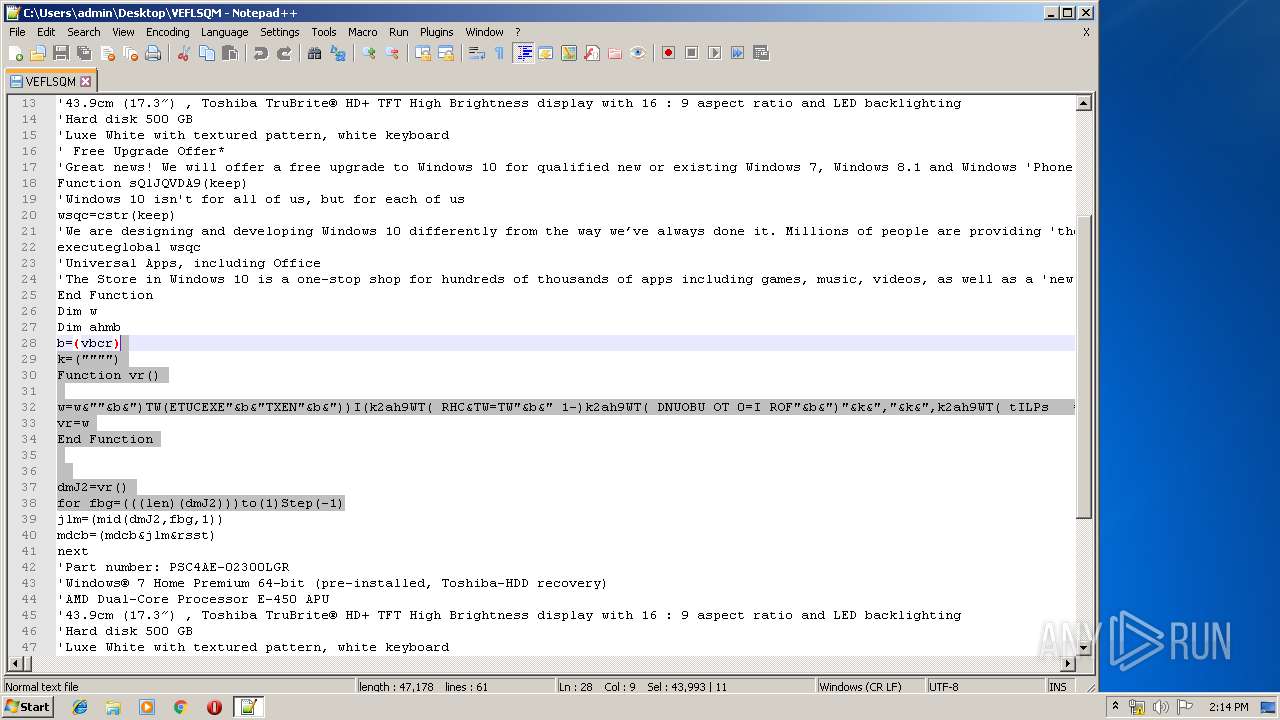Click the Windows (CR LF) status bar field
The image size is (1280, 720).
point(870,687)
